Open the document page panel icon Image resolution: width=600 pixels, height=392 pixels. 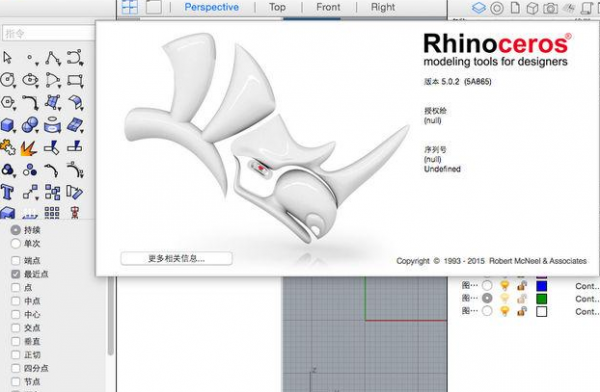515,8
